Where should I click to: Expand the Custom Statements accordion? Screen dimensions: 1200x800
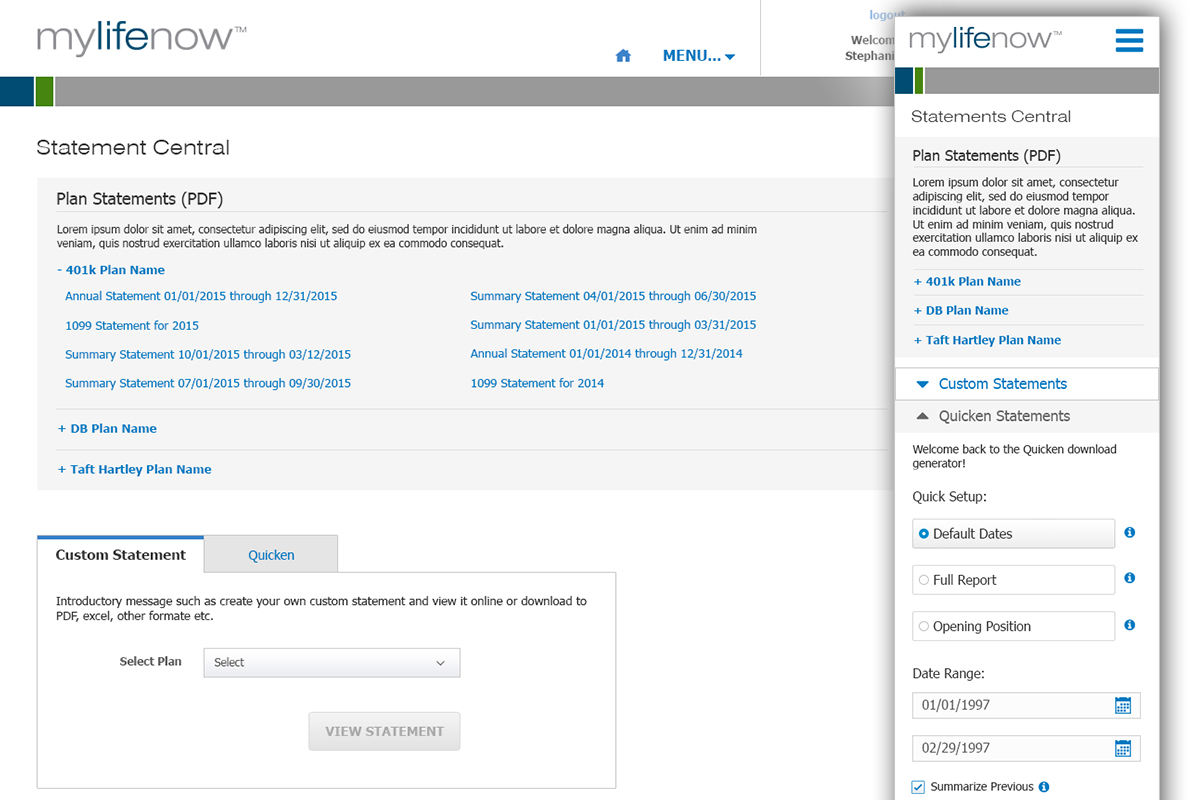1002,384
